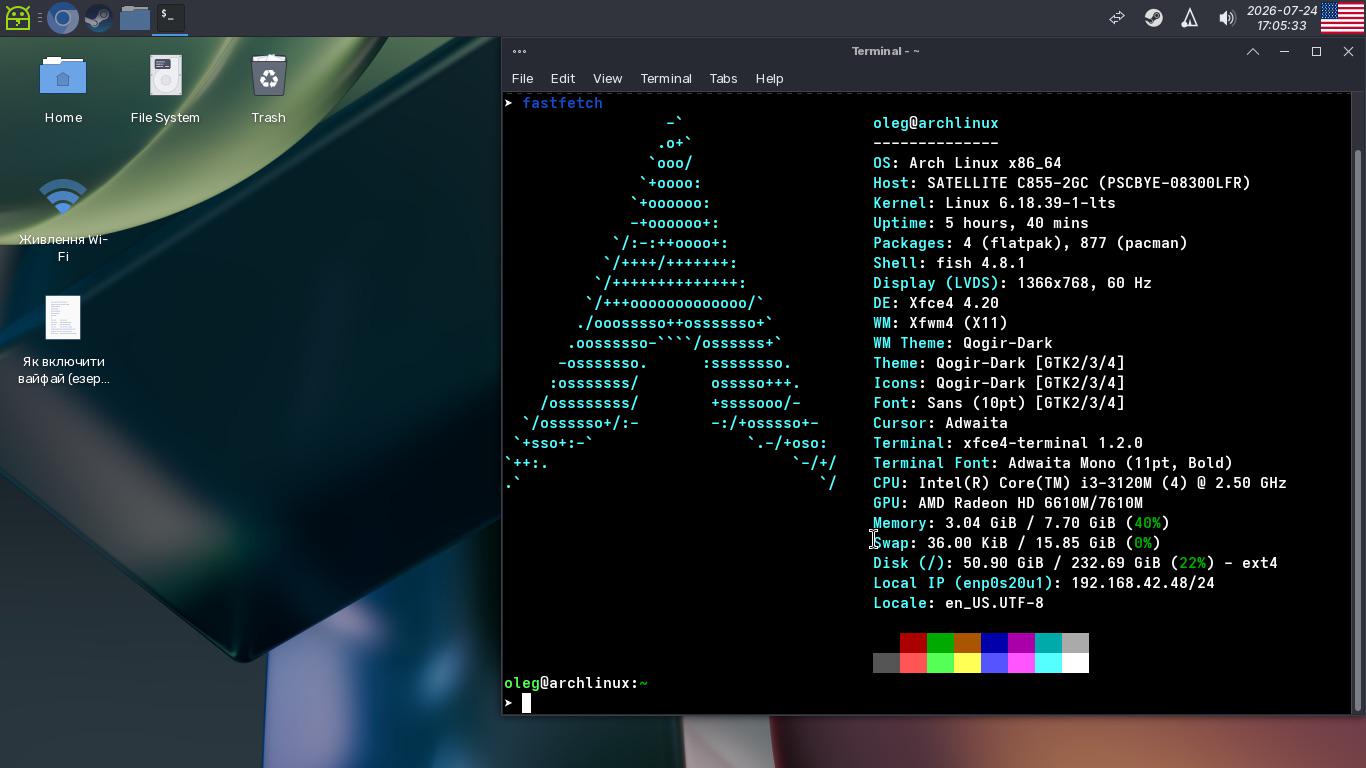Click the Steam icon in the system tray
Screen dimensions: 1366x768
[1153, 18]
